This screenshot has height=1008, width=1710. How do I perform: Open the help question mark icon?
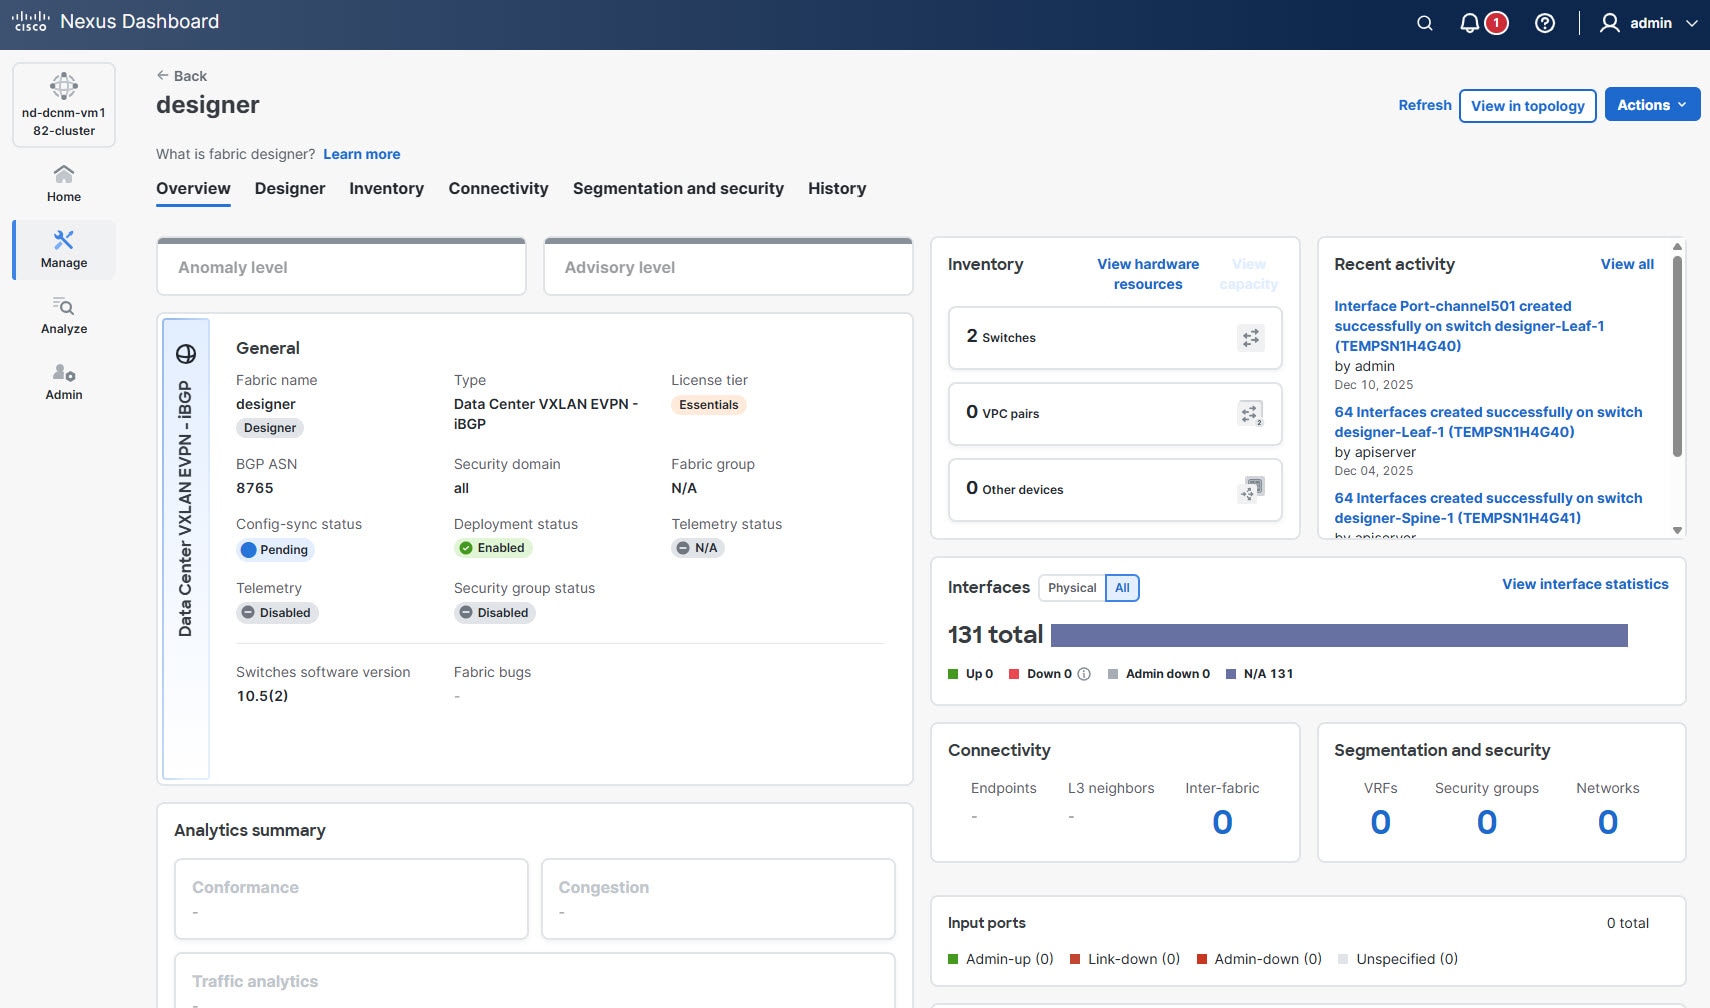tap(1545, 23)
